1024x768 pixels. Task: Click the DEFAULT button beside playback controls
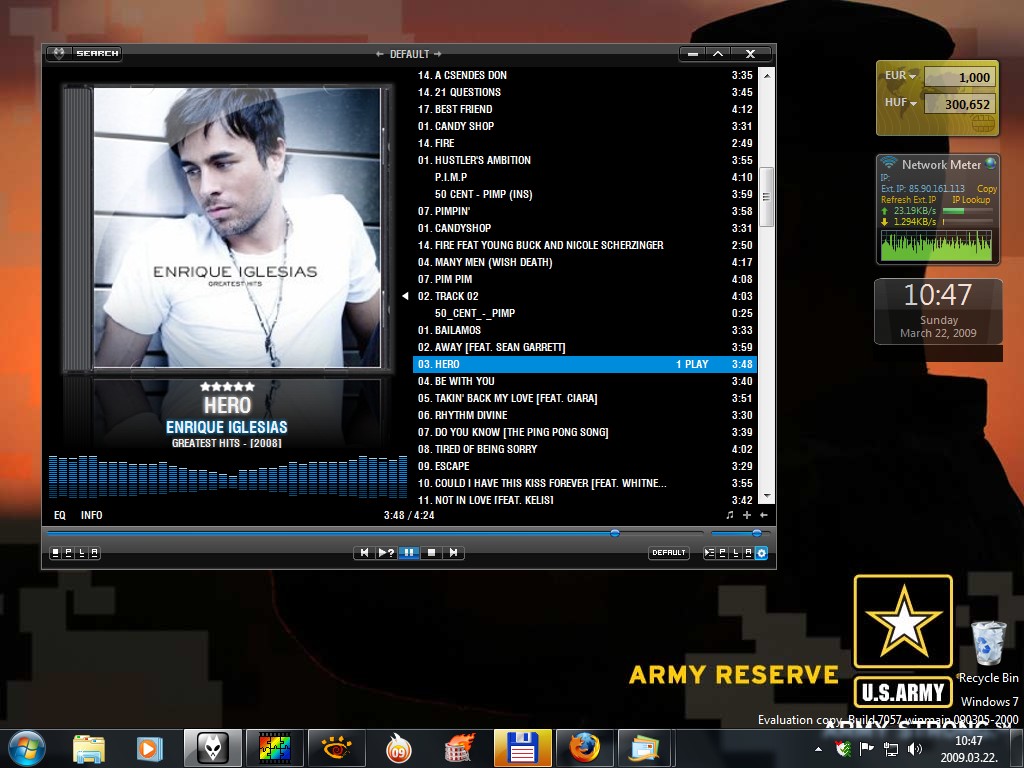pos(669,552)
